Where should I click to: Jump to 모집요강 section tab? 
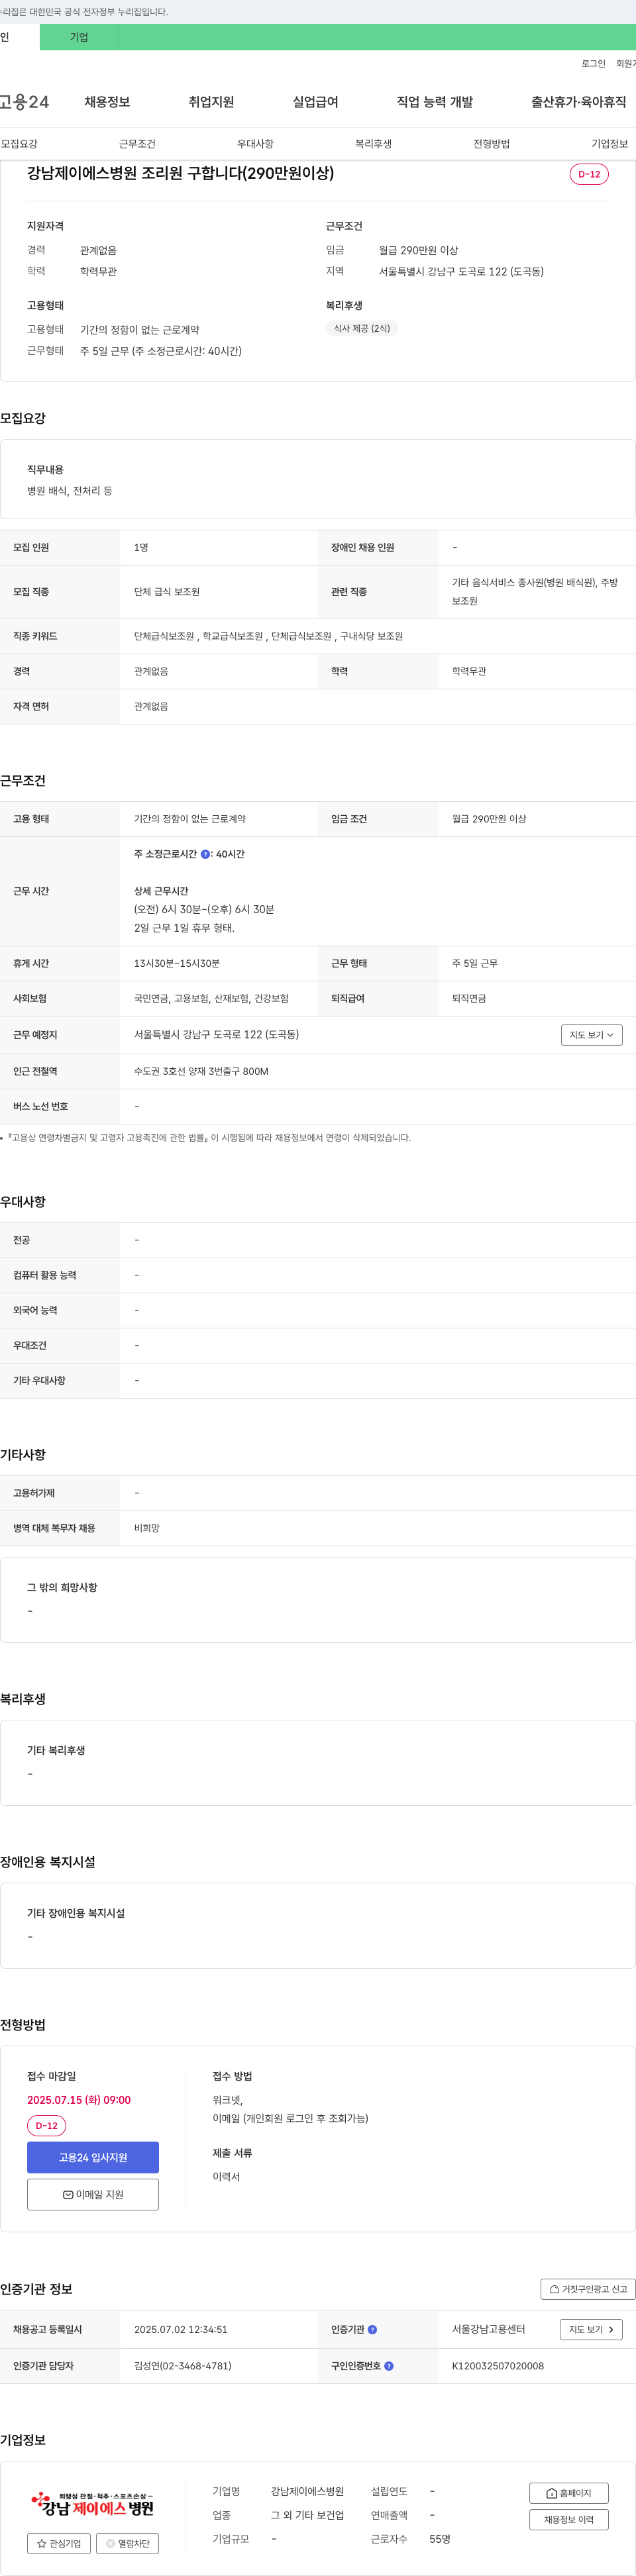click(x=19, y=144)
